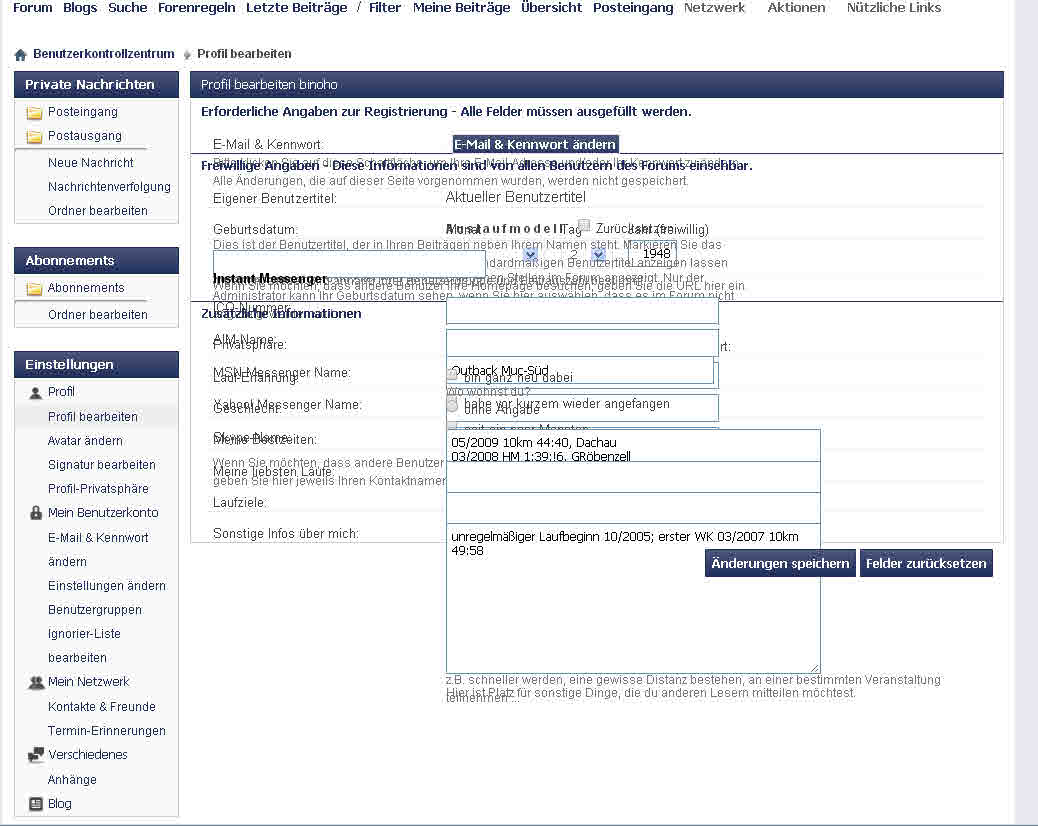The image size is (1038, 826).
Task: Open the birth day dropdown
Action: [x=598, y=255]
